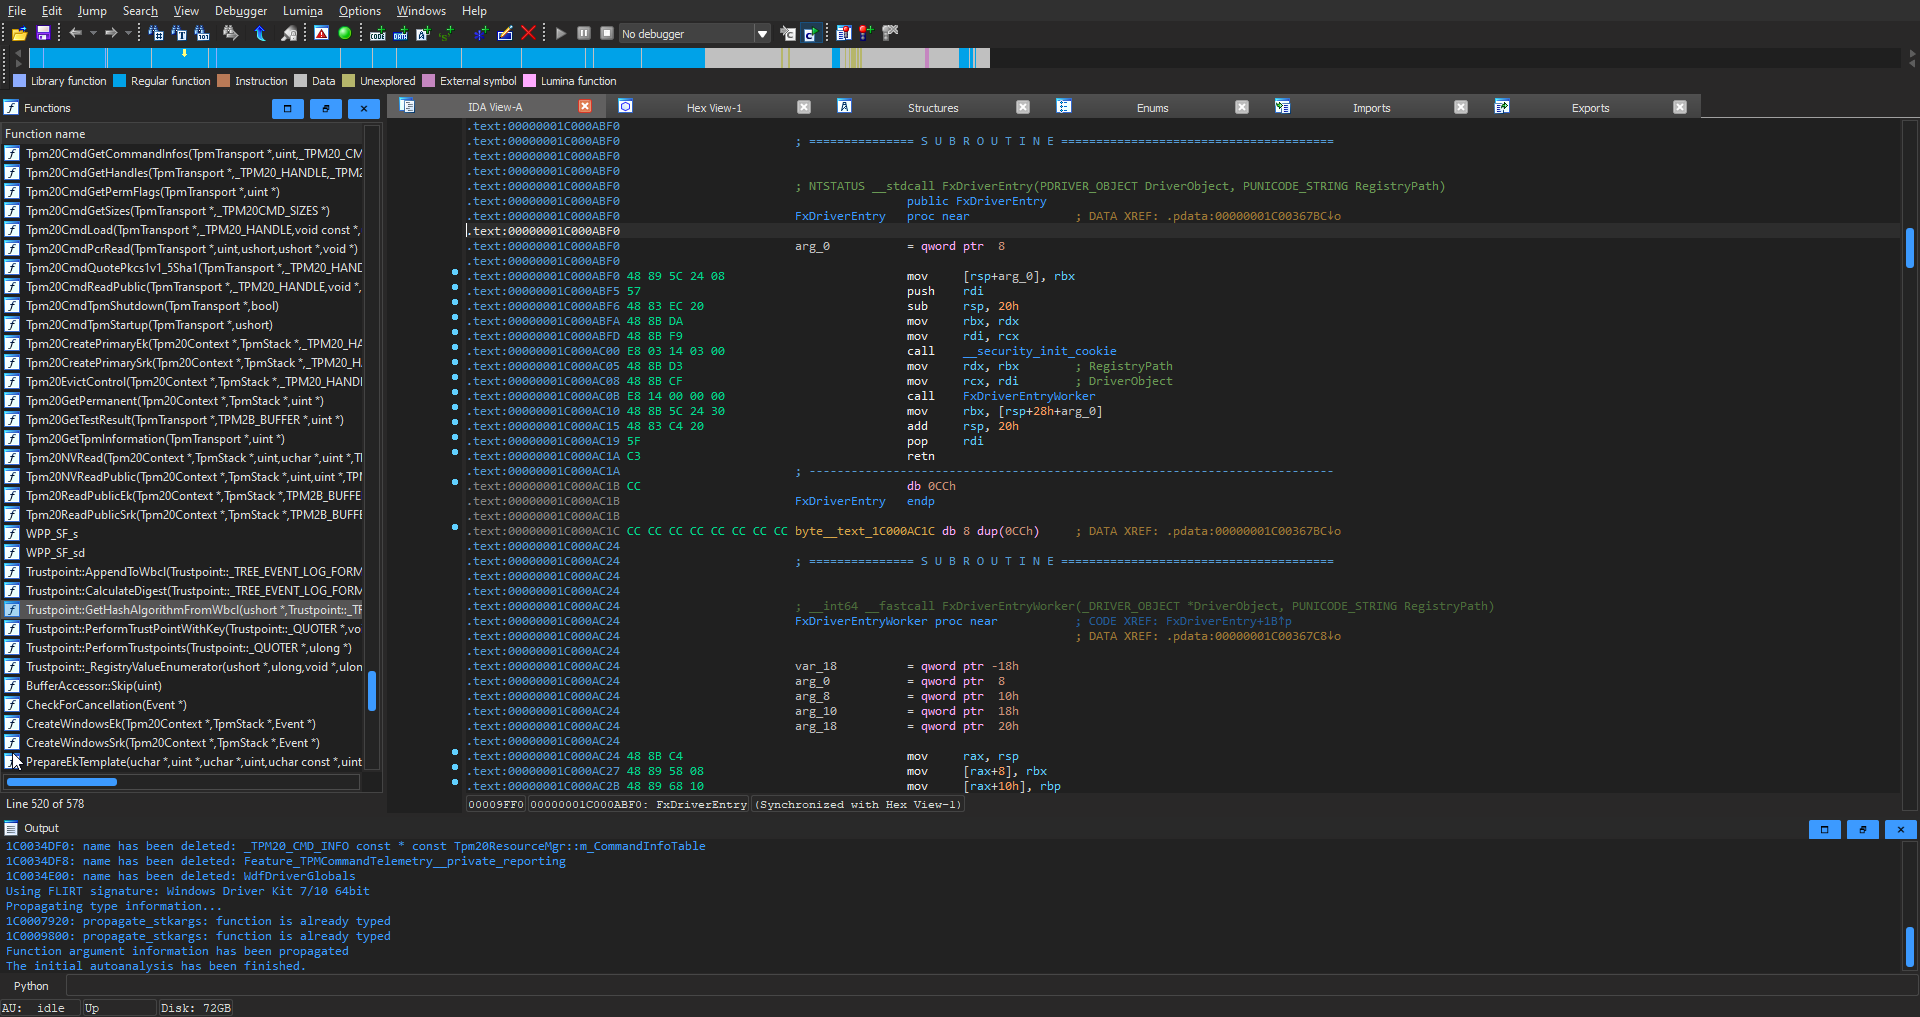Click the Output window vertical scrollbar thumb
Viewport: 1920px width, 1017px height.
[1909, 947]
